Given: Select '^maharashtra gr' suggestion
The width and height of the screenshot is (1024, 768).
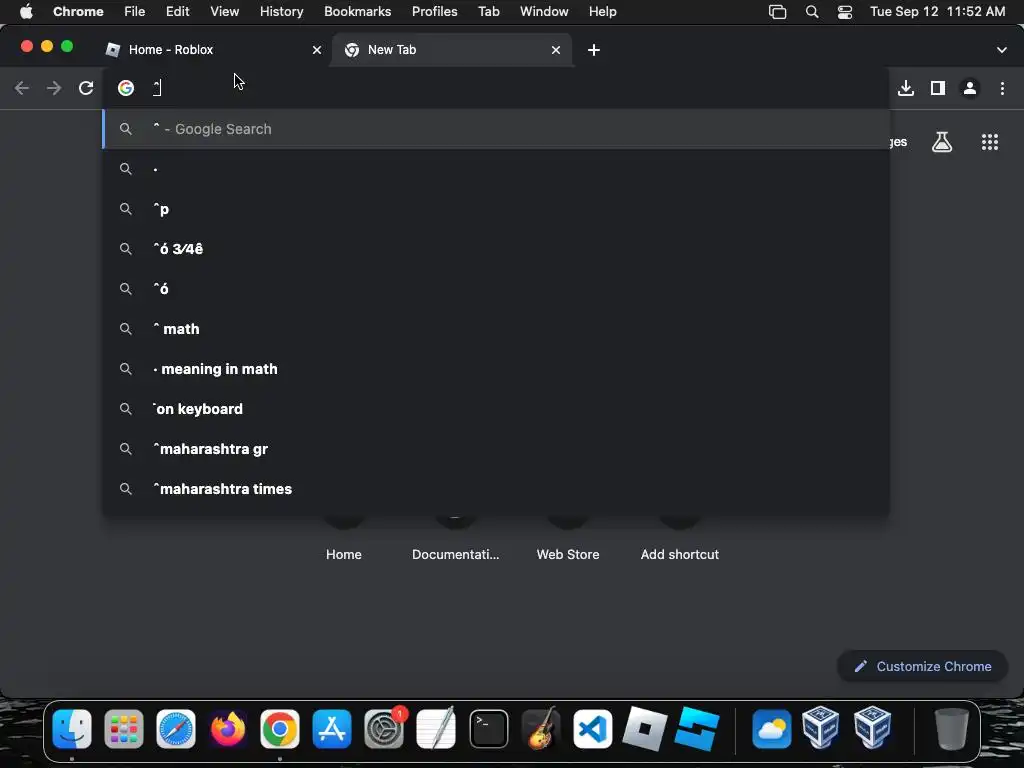Looking at the screenshot, I should (x=496, y=449).
